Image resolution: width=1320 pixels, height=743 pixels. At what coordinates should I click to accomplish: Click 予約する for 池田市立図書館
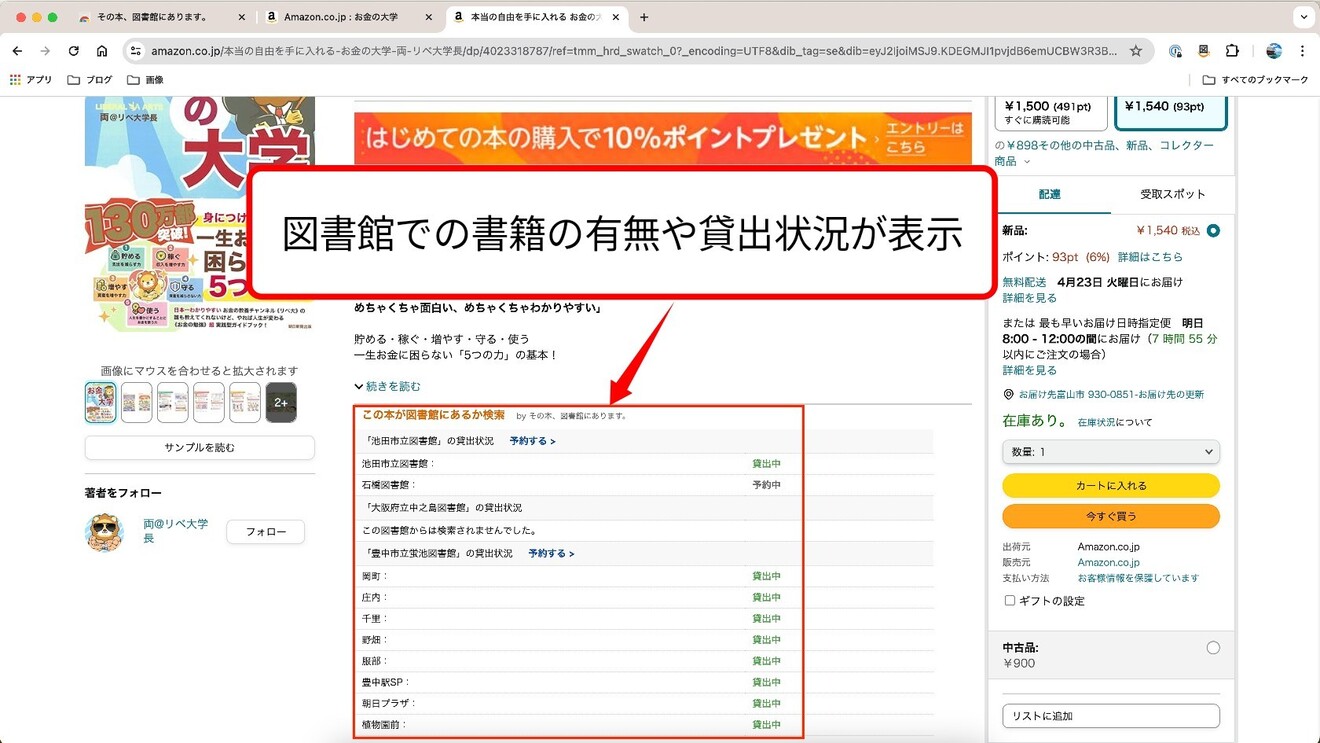(x=532, y=441)
